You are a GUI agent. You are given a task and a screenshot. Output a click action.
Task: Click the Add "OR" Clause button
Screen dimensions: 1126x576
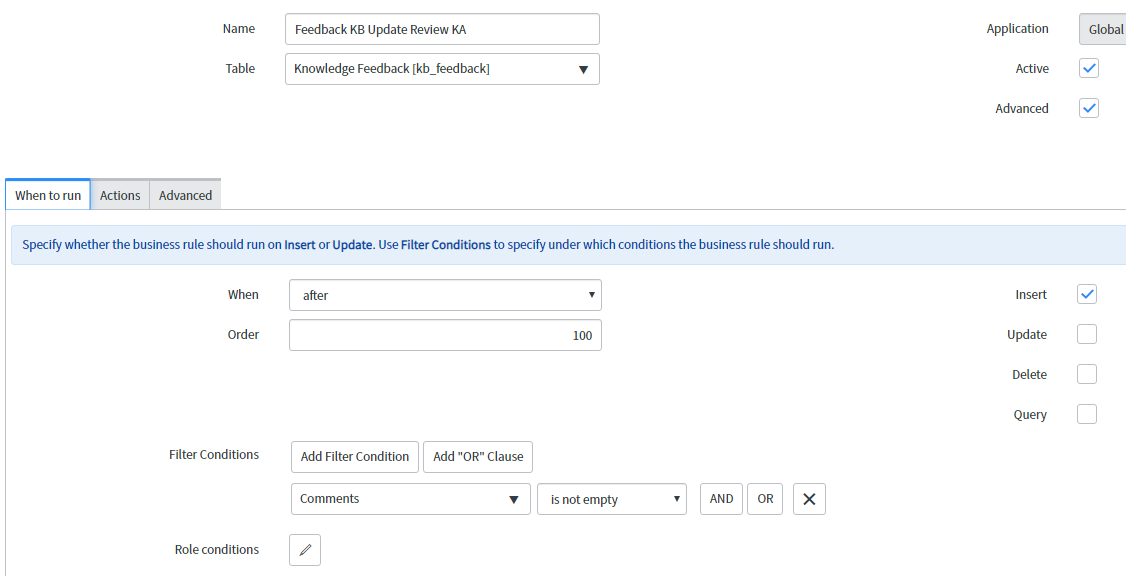click(478, 457)
